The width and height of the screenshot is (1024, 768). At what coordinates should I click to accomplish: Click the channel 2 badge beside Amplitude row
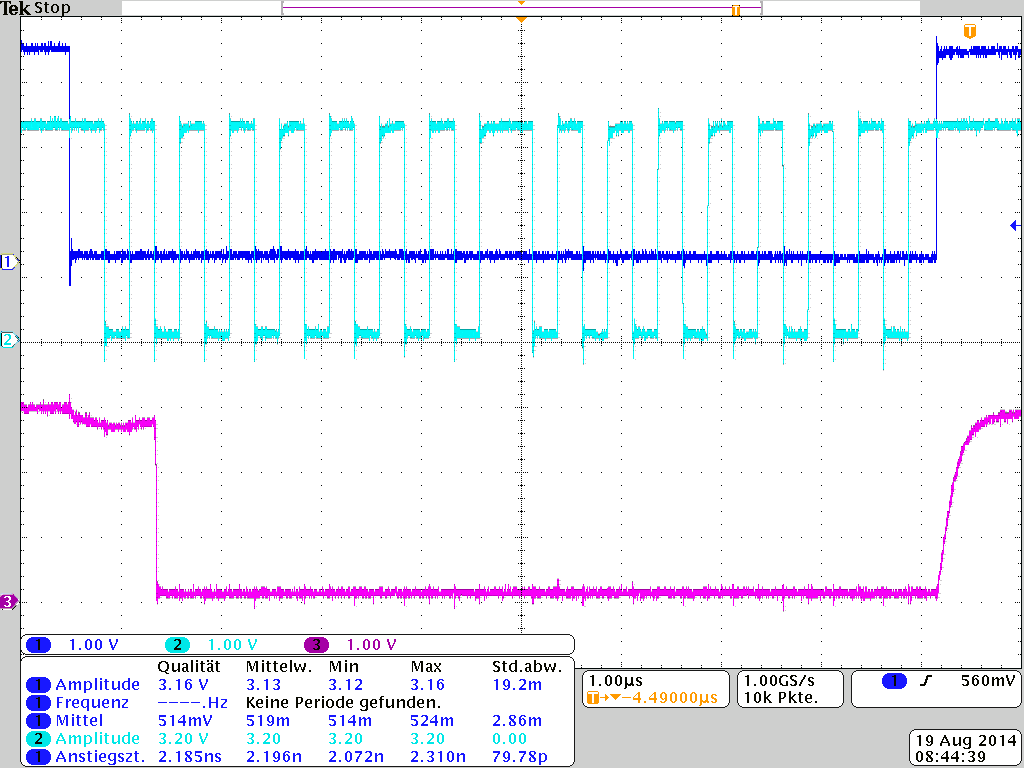[39, 739]
